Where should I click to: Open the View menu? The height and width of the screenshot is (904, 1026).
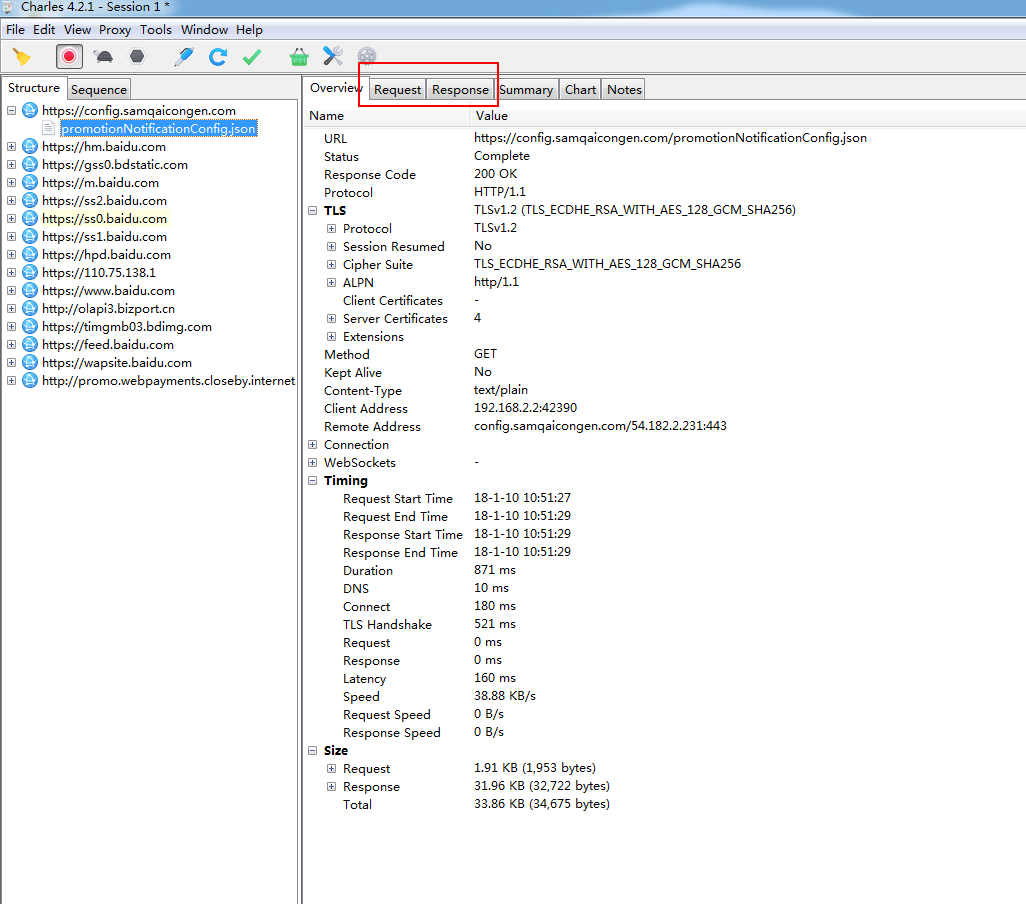[77, 29]
